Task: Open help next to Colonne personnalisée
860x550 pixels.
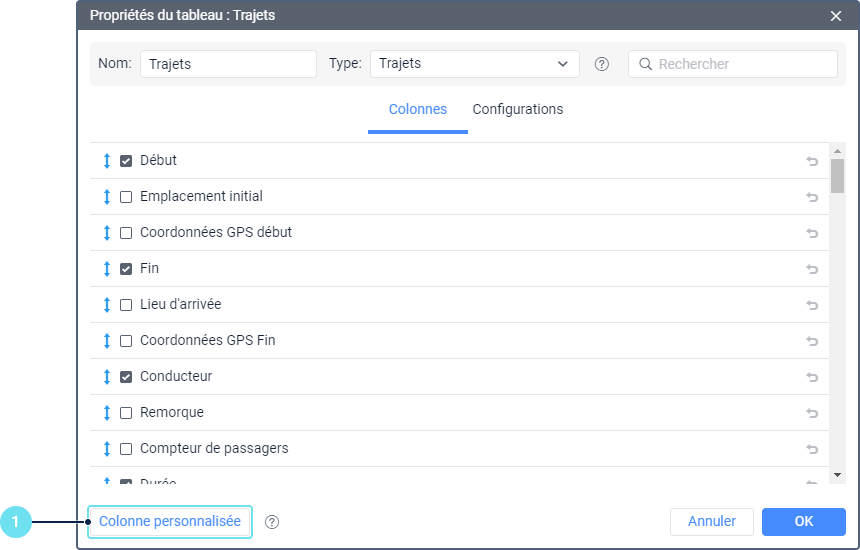Action: point(272,522)
